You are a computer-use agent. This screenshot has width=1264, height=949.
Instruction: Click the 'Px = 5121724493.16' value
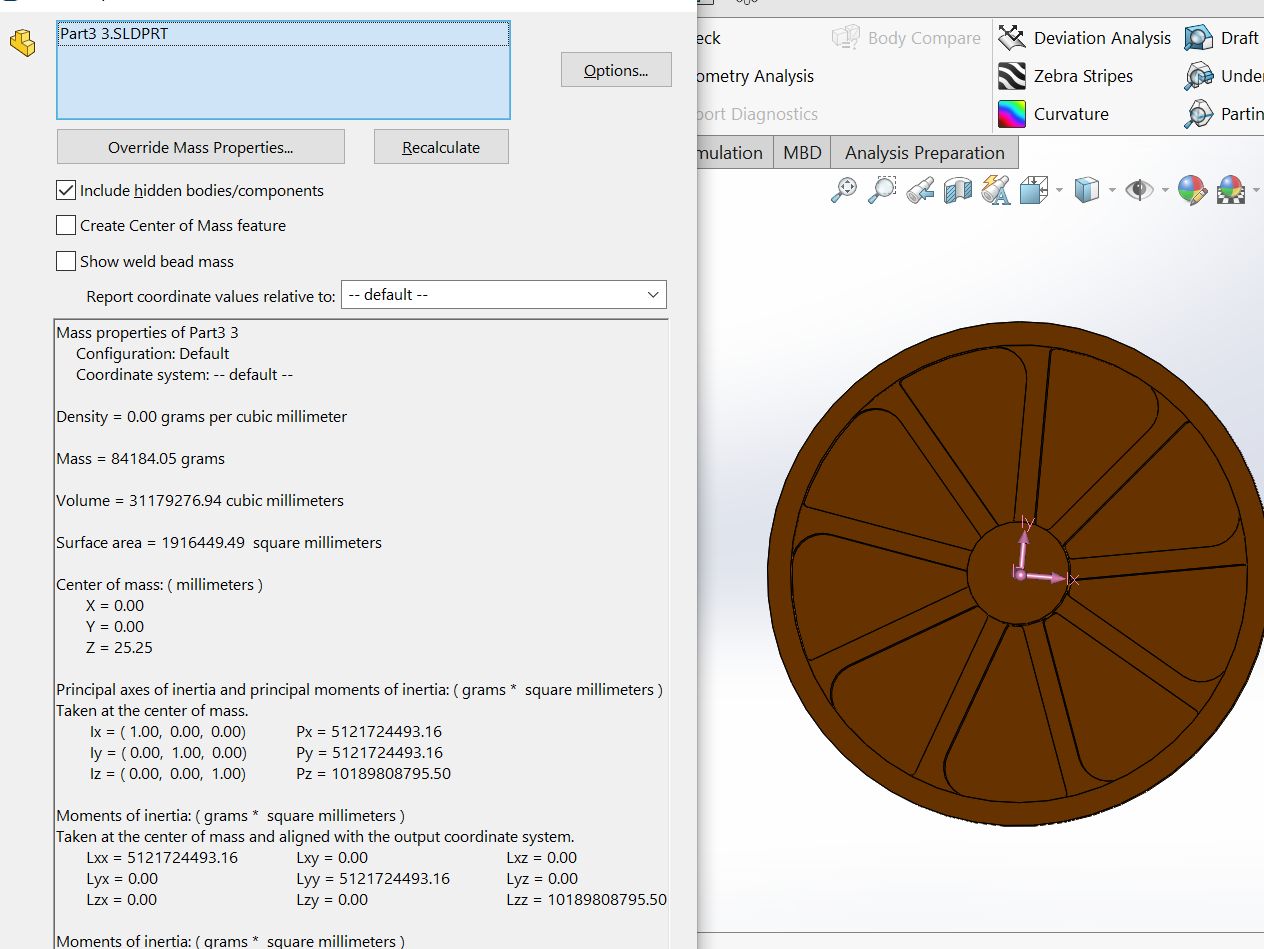pos(369,731)
